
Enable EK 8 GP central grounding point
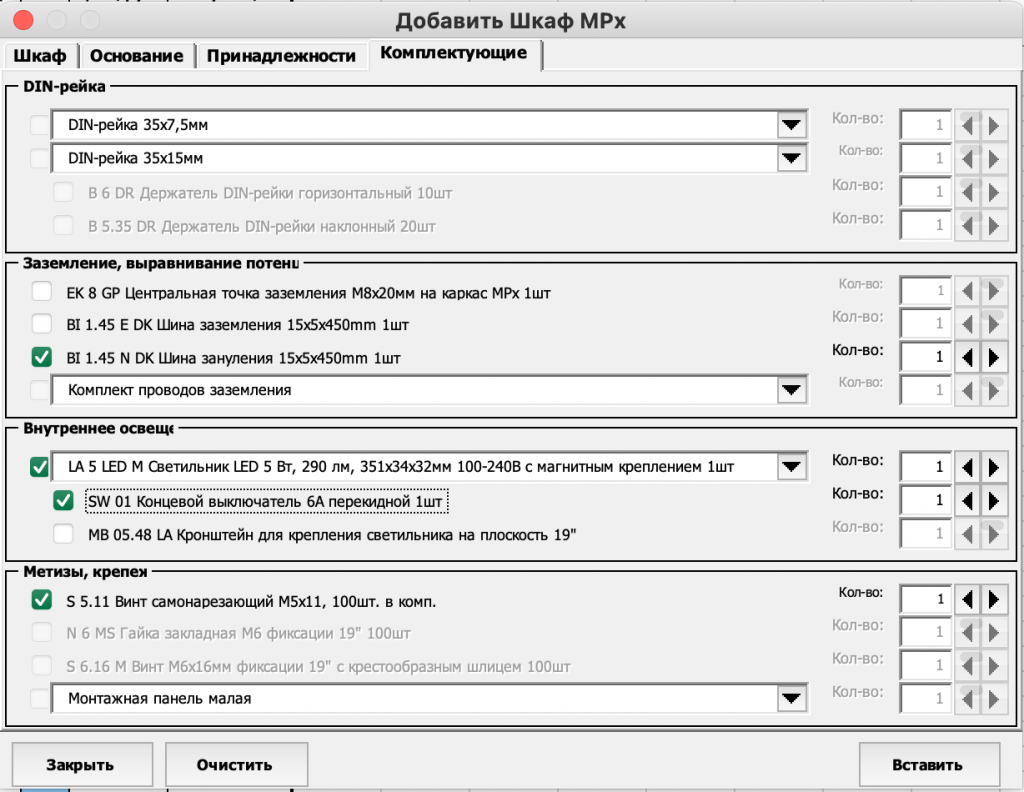coord(42,293)
